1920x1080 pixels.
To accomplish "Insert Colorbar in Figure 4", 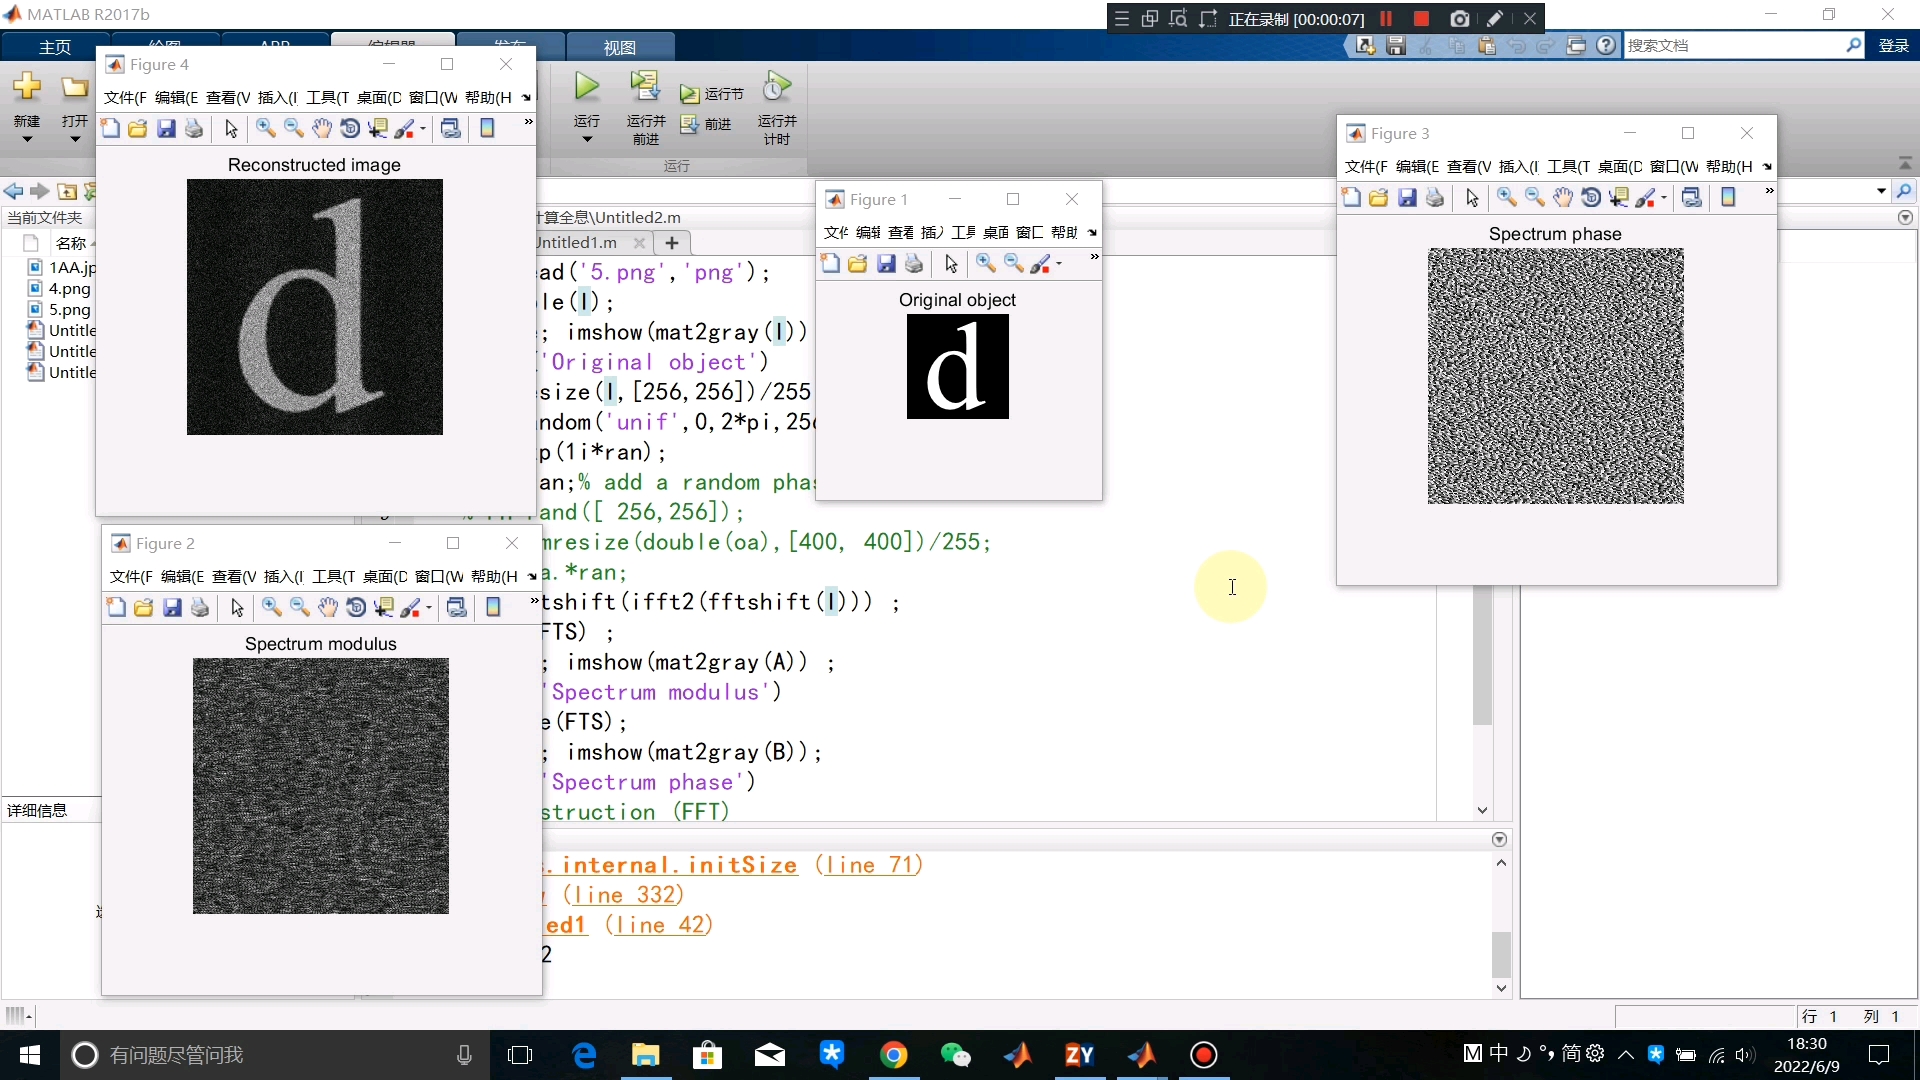I will (x=487, y=128).
